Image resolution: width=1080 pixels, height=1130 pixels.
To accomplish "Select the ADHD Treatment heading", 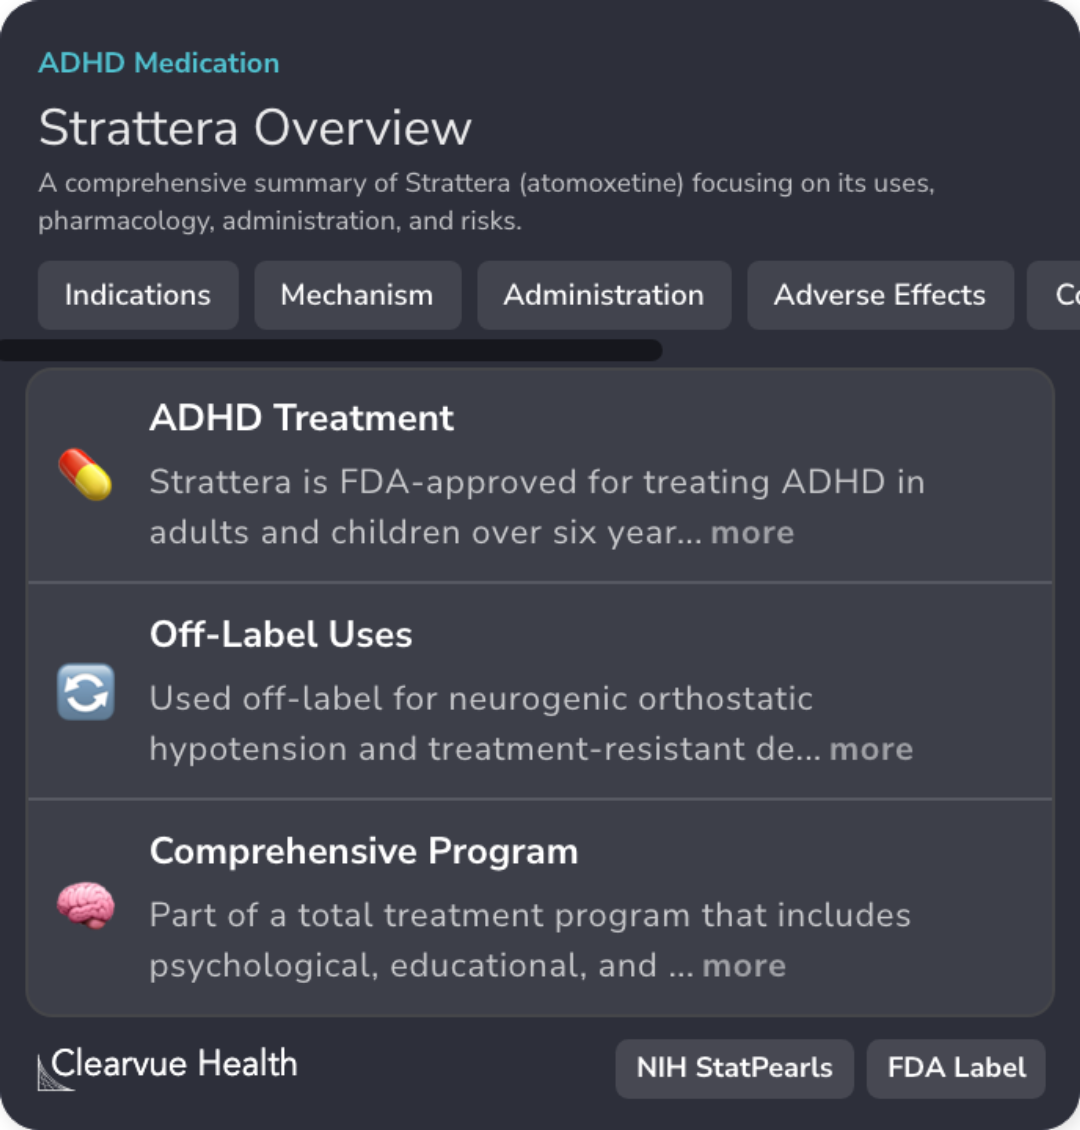I will coord(302,418).
